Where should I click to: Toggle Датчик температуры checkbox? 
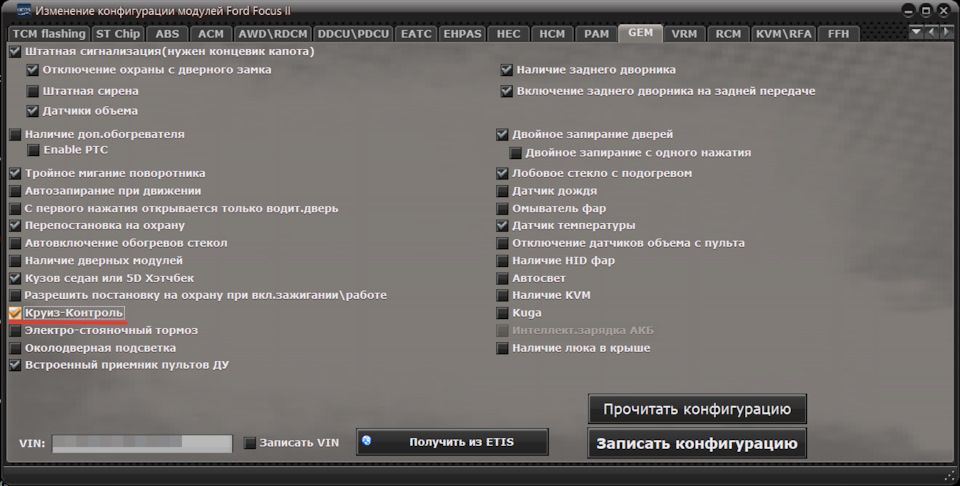[x=502, y=226]
